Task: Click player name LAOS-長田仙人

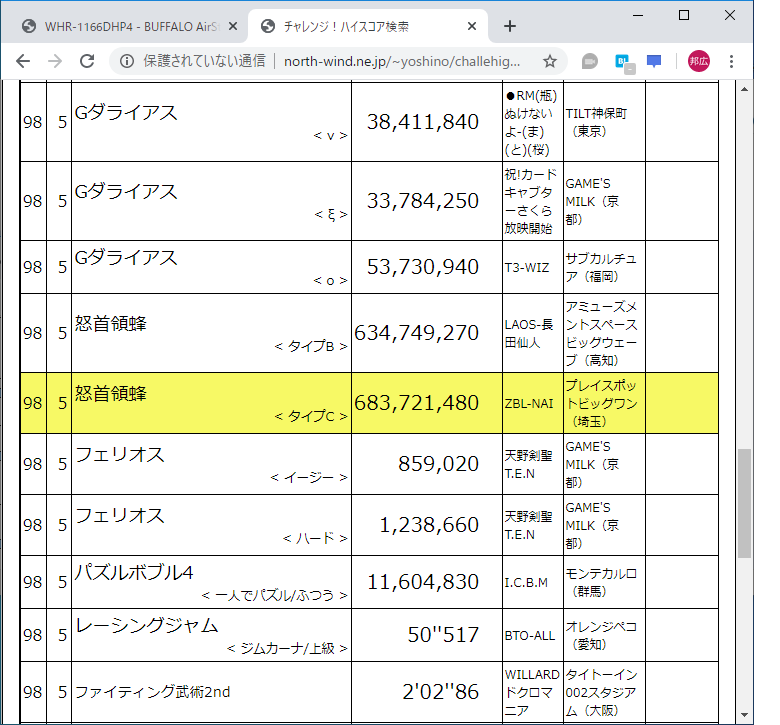Action: click(x=529, y=333)
